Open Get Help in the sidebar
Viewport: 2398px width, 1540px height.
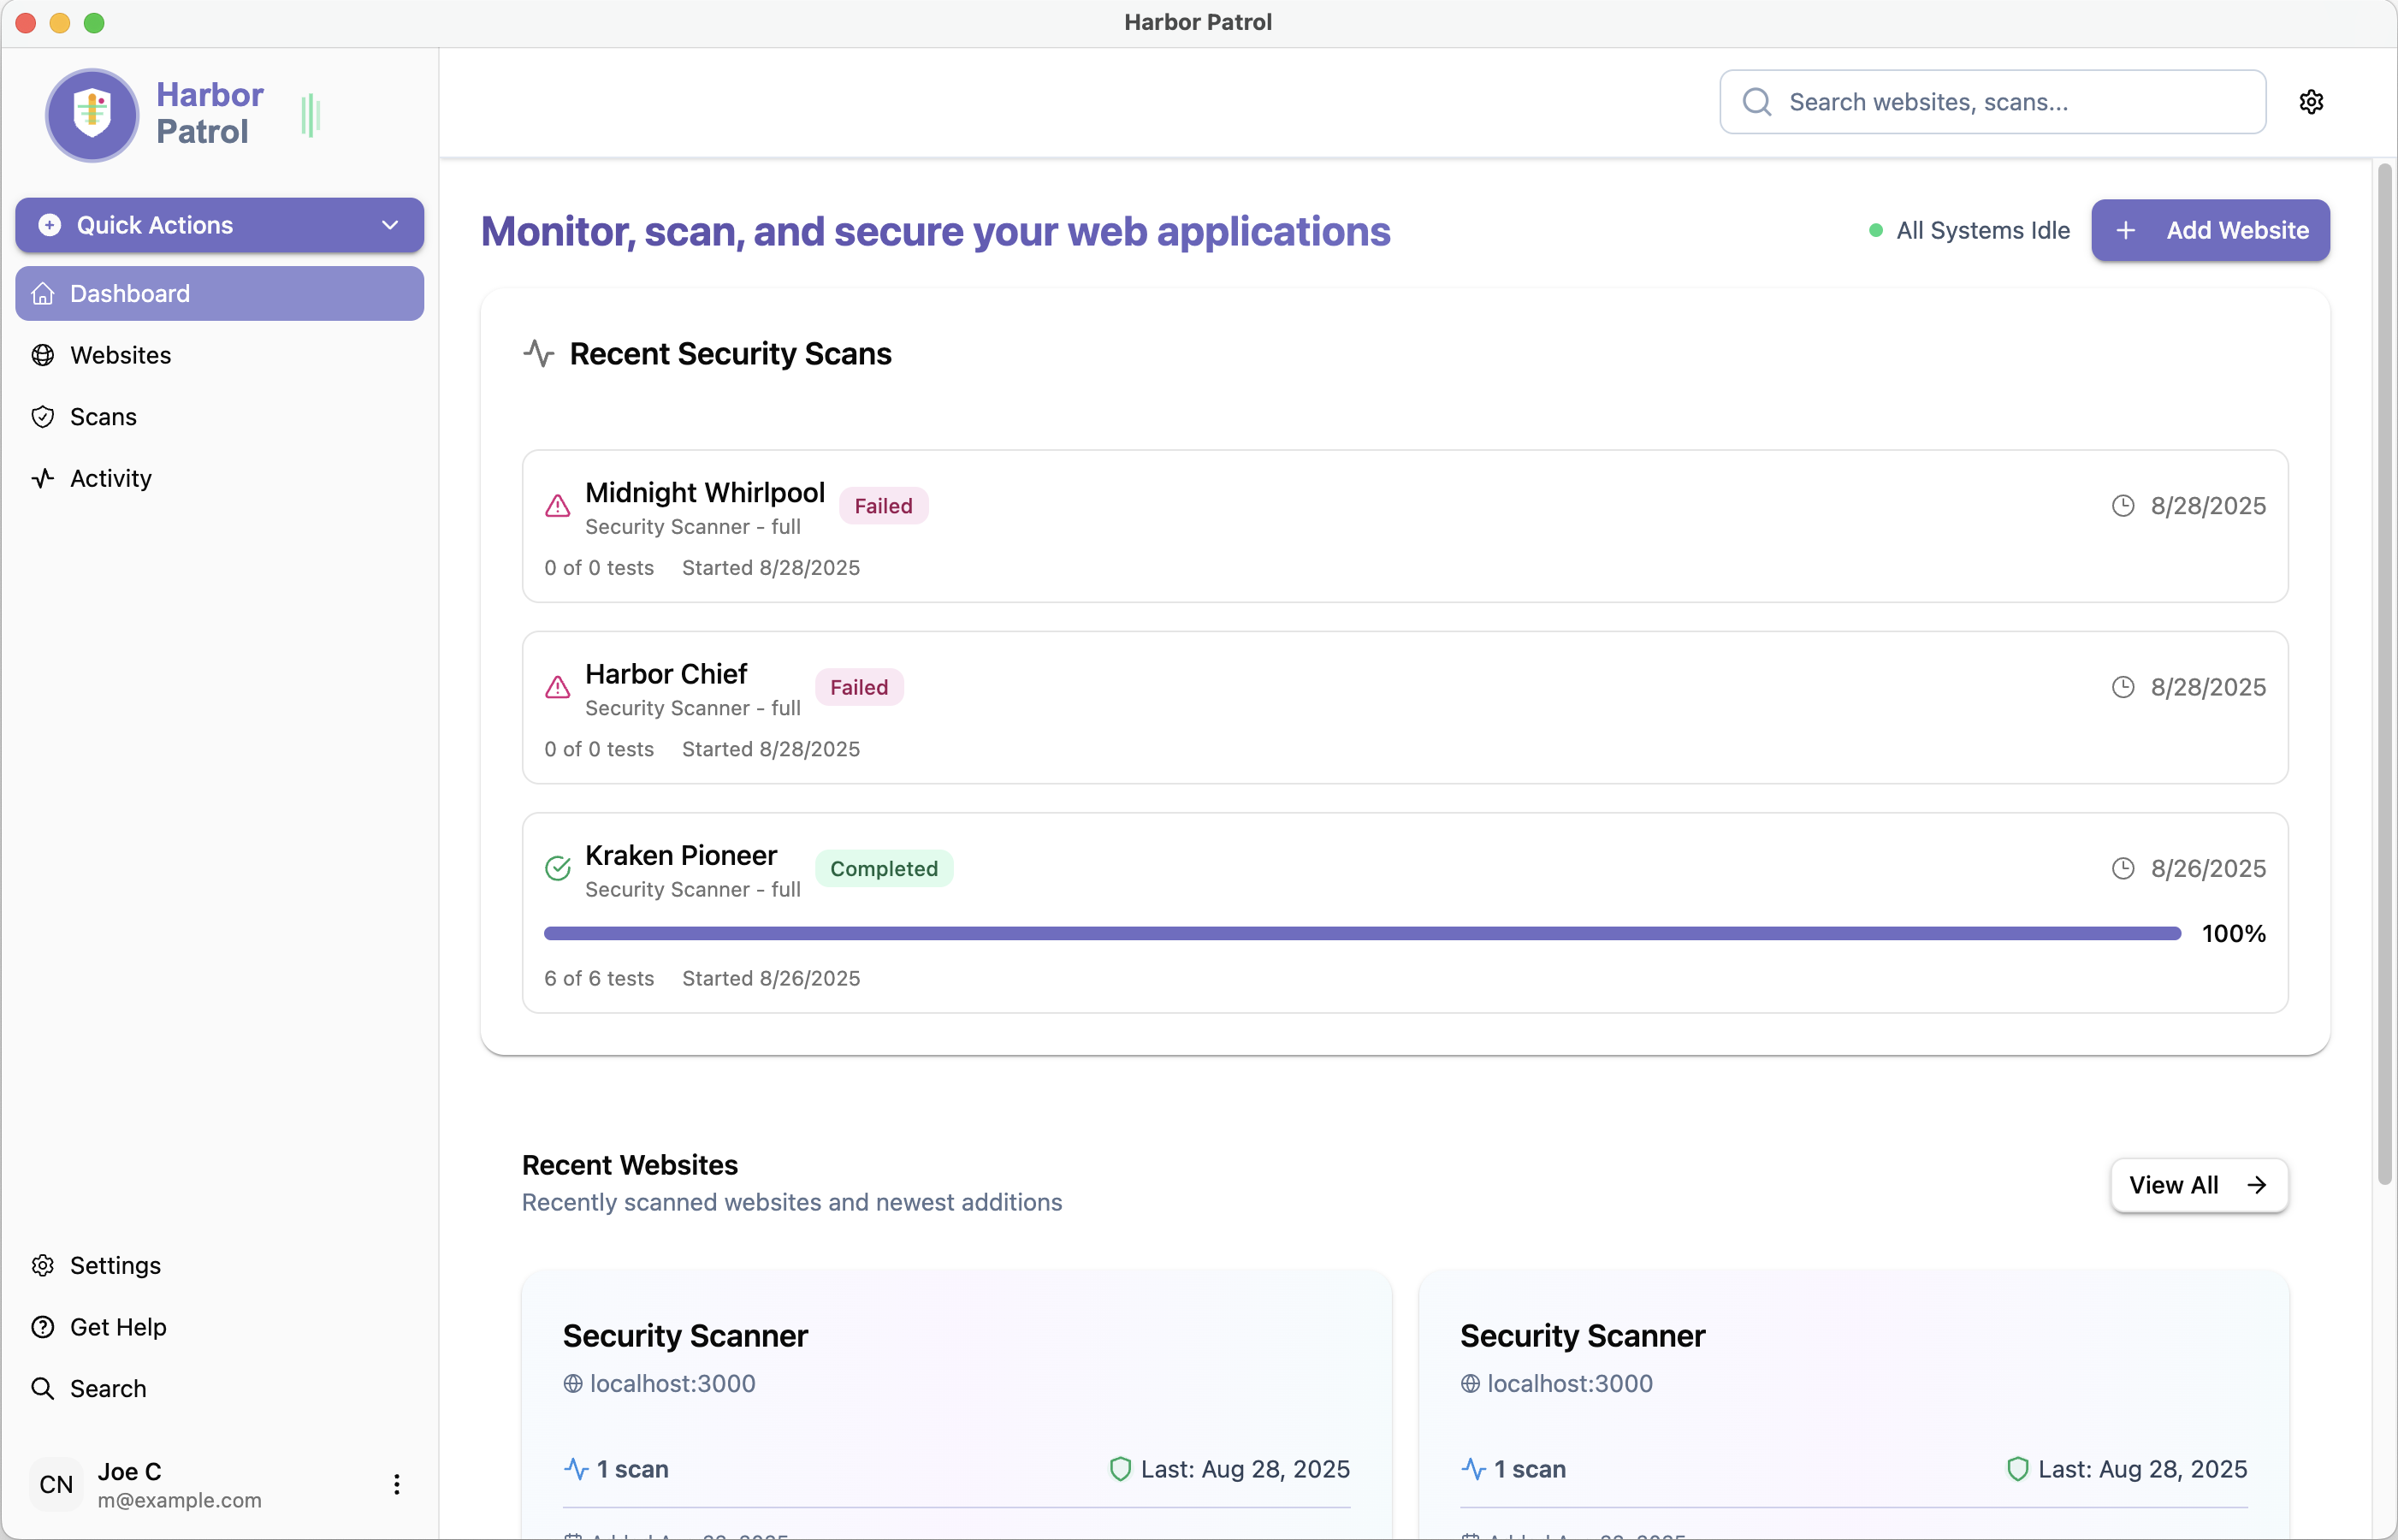118,1327
